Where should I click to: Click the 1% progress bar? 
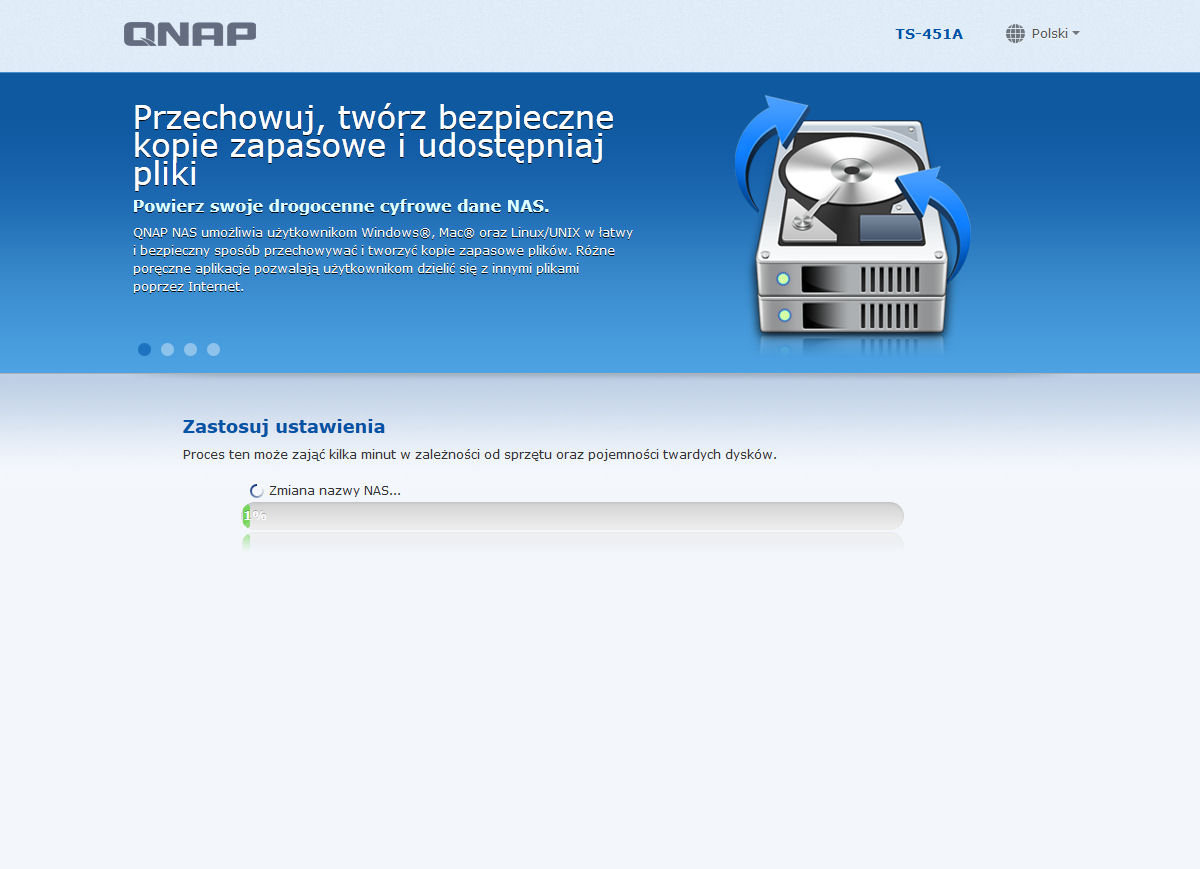(573, 516)
